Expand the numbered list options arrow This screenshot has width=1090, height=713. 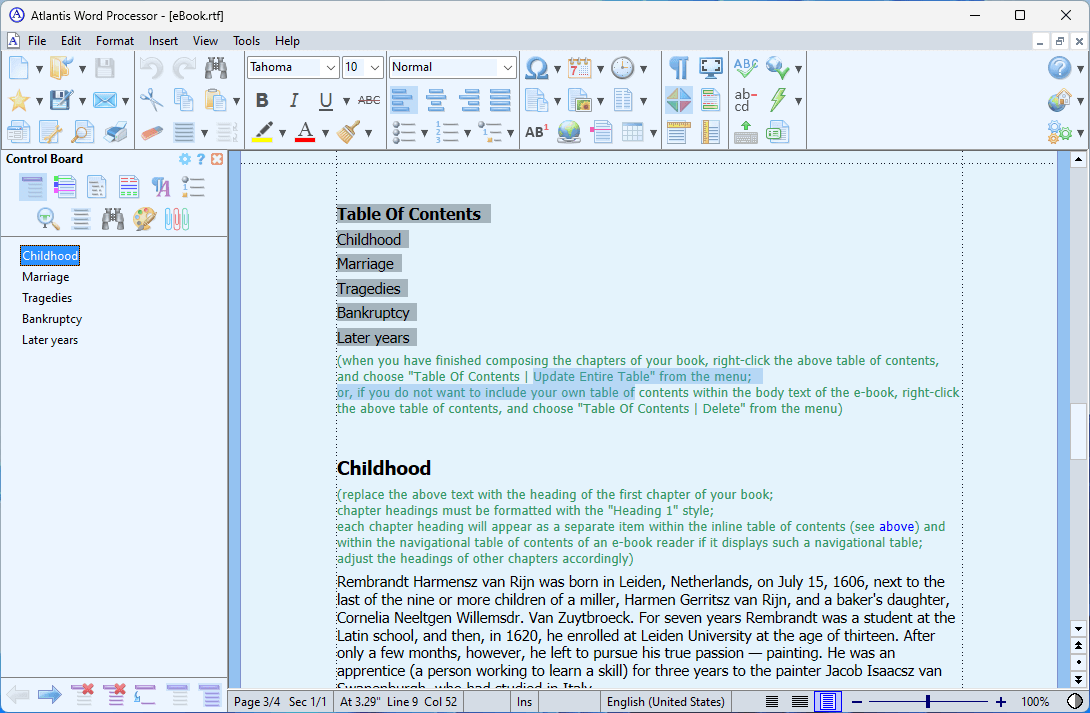point(467,133)
